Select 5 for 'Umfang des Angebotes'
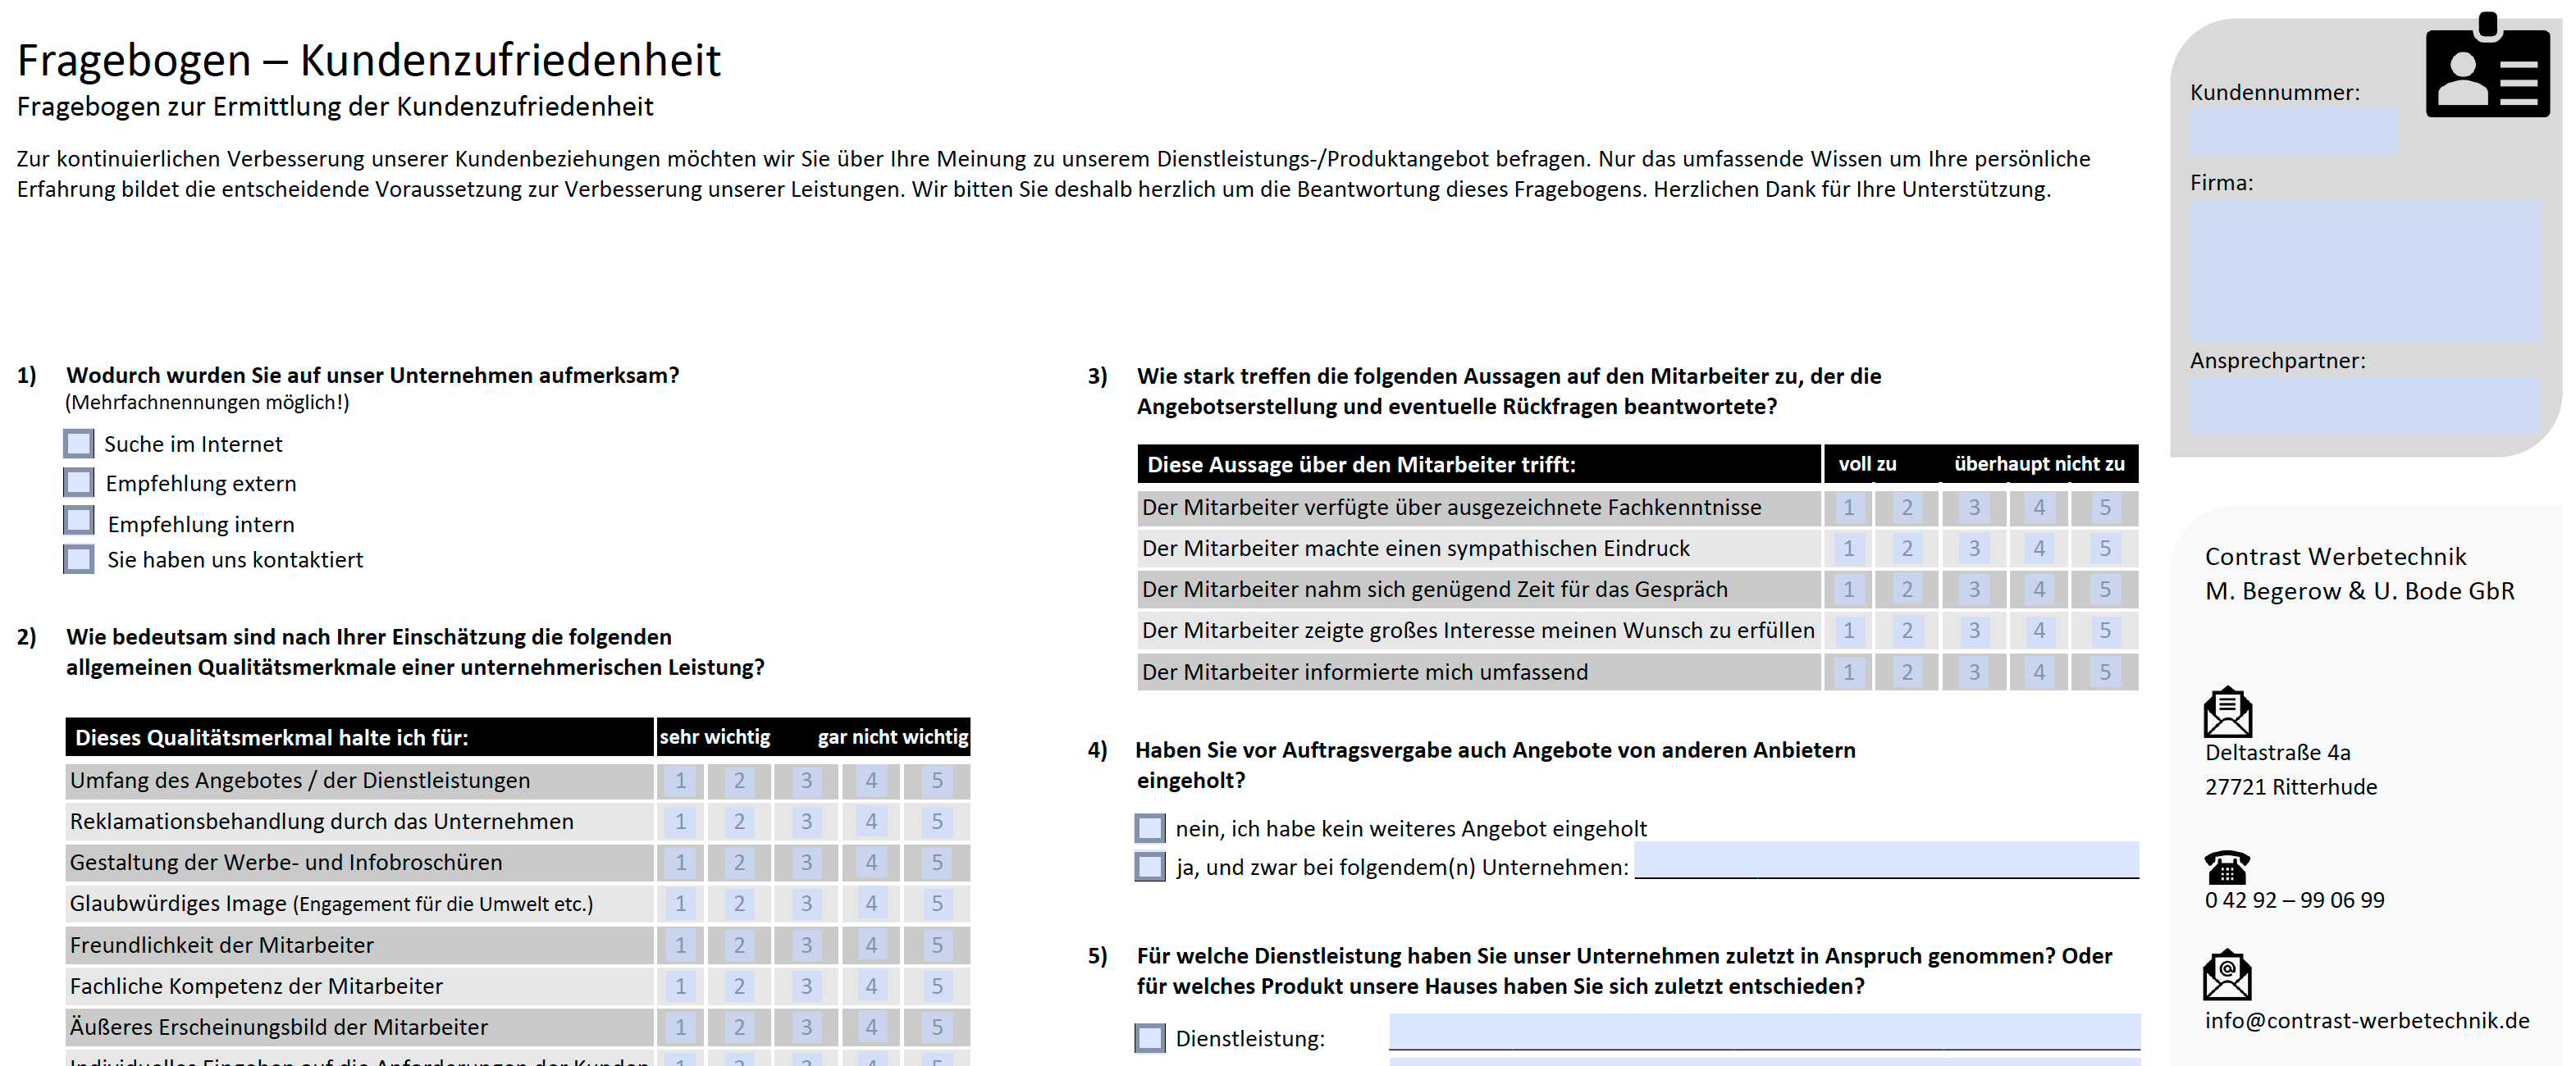Image resolution: width=2576 pixels, height=1066 pixels. click(937, 780)
